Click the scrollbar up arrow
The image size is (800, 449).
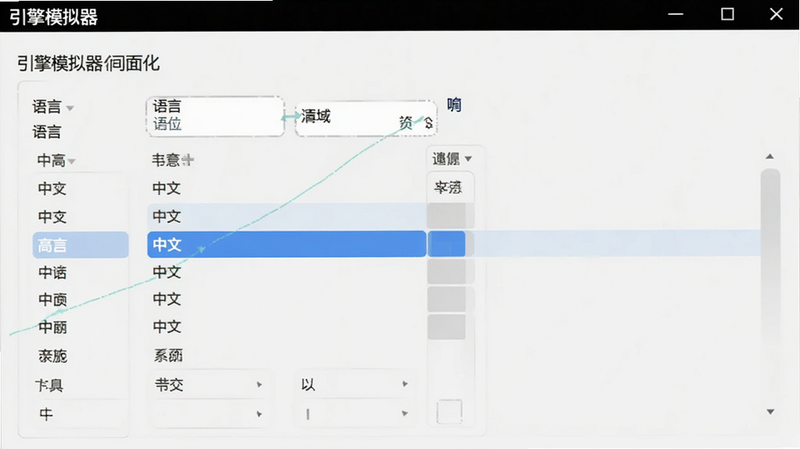[770, 157]
